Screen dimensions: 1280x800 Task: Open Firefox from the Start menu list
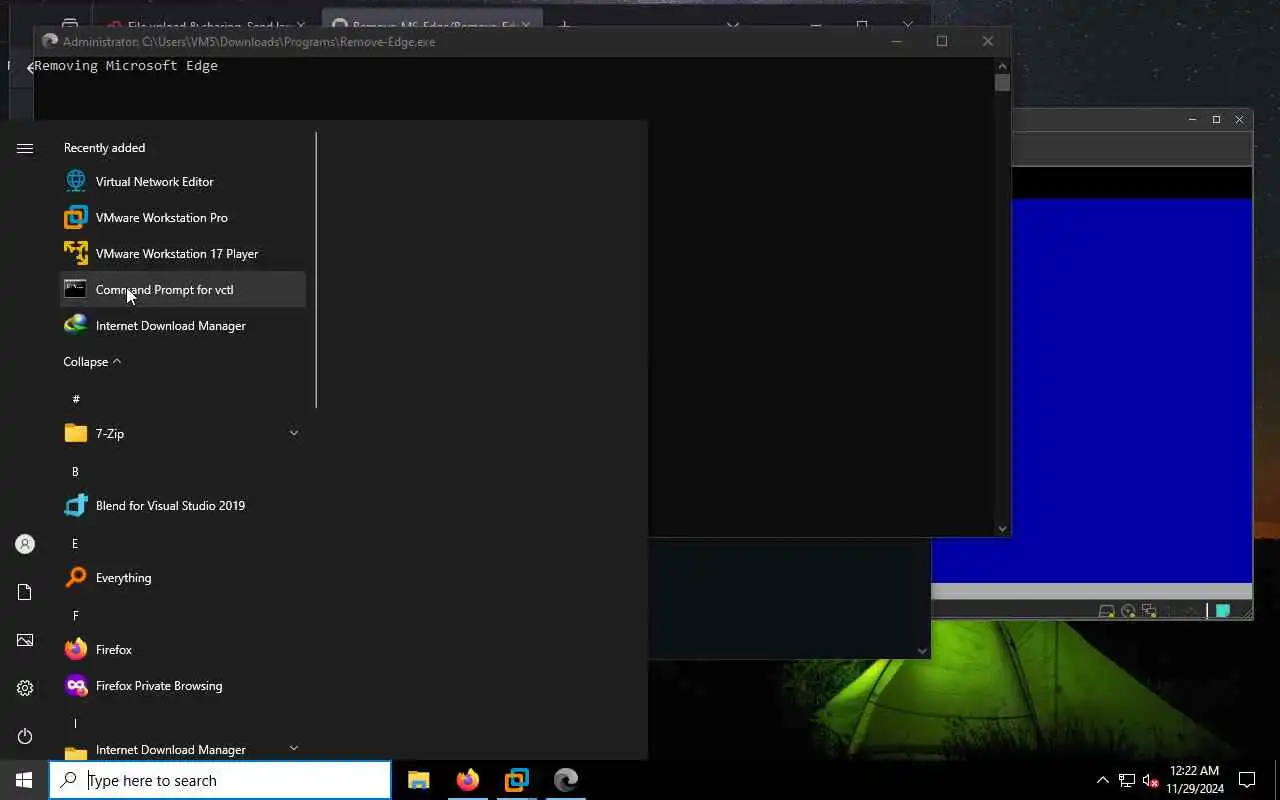tap(182, 650)
